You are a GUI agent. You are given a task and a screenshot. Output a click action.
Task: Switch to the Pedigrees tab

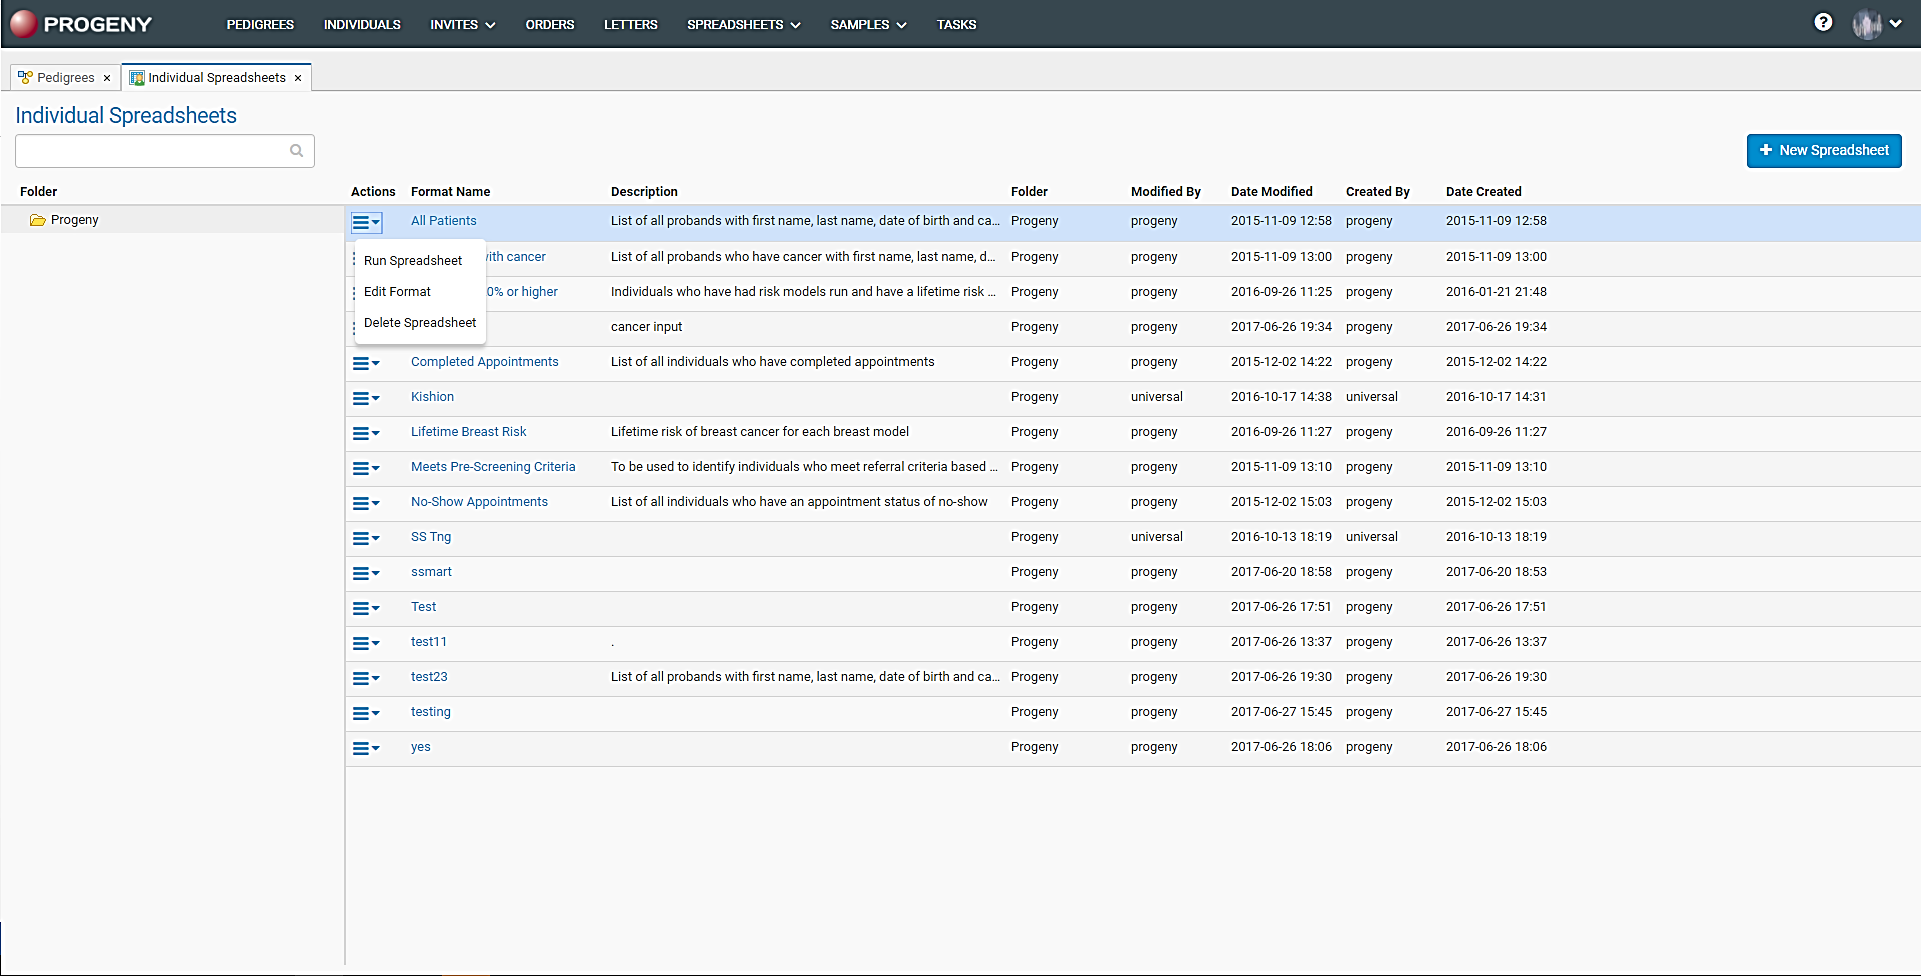62,77
